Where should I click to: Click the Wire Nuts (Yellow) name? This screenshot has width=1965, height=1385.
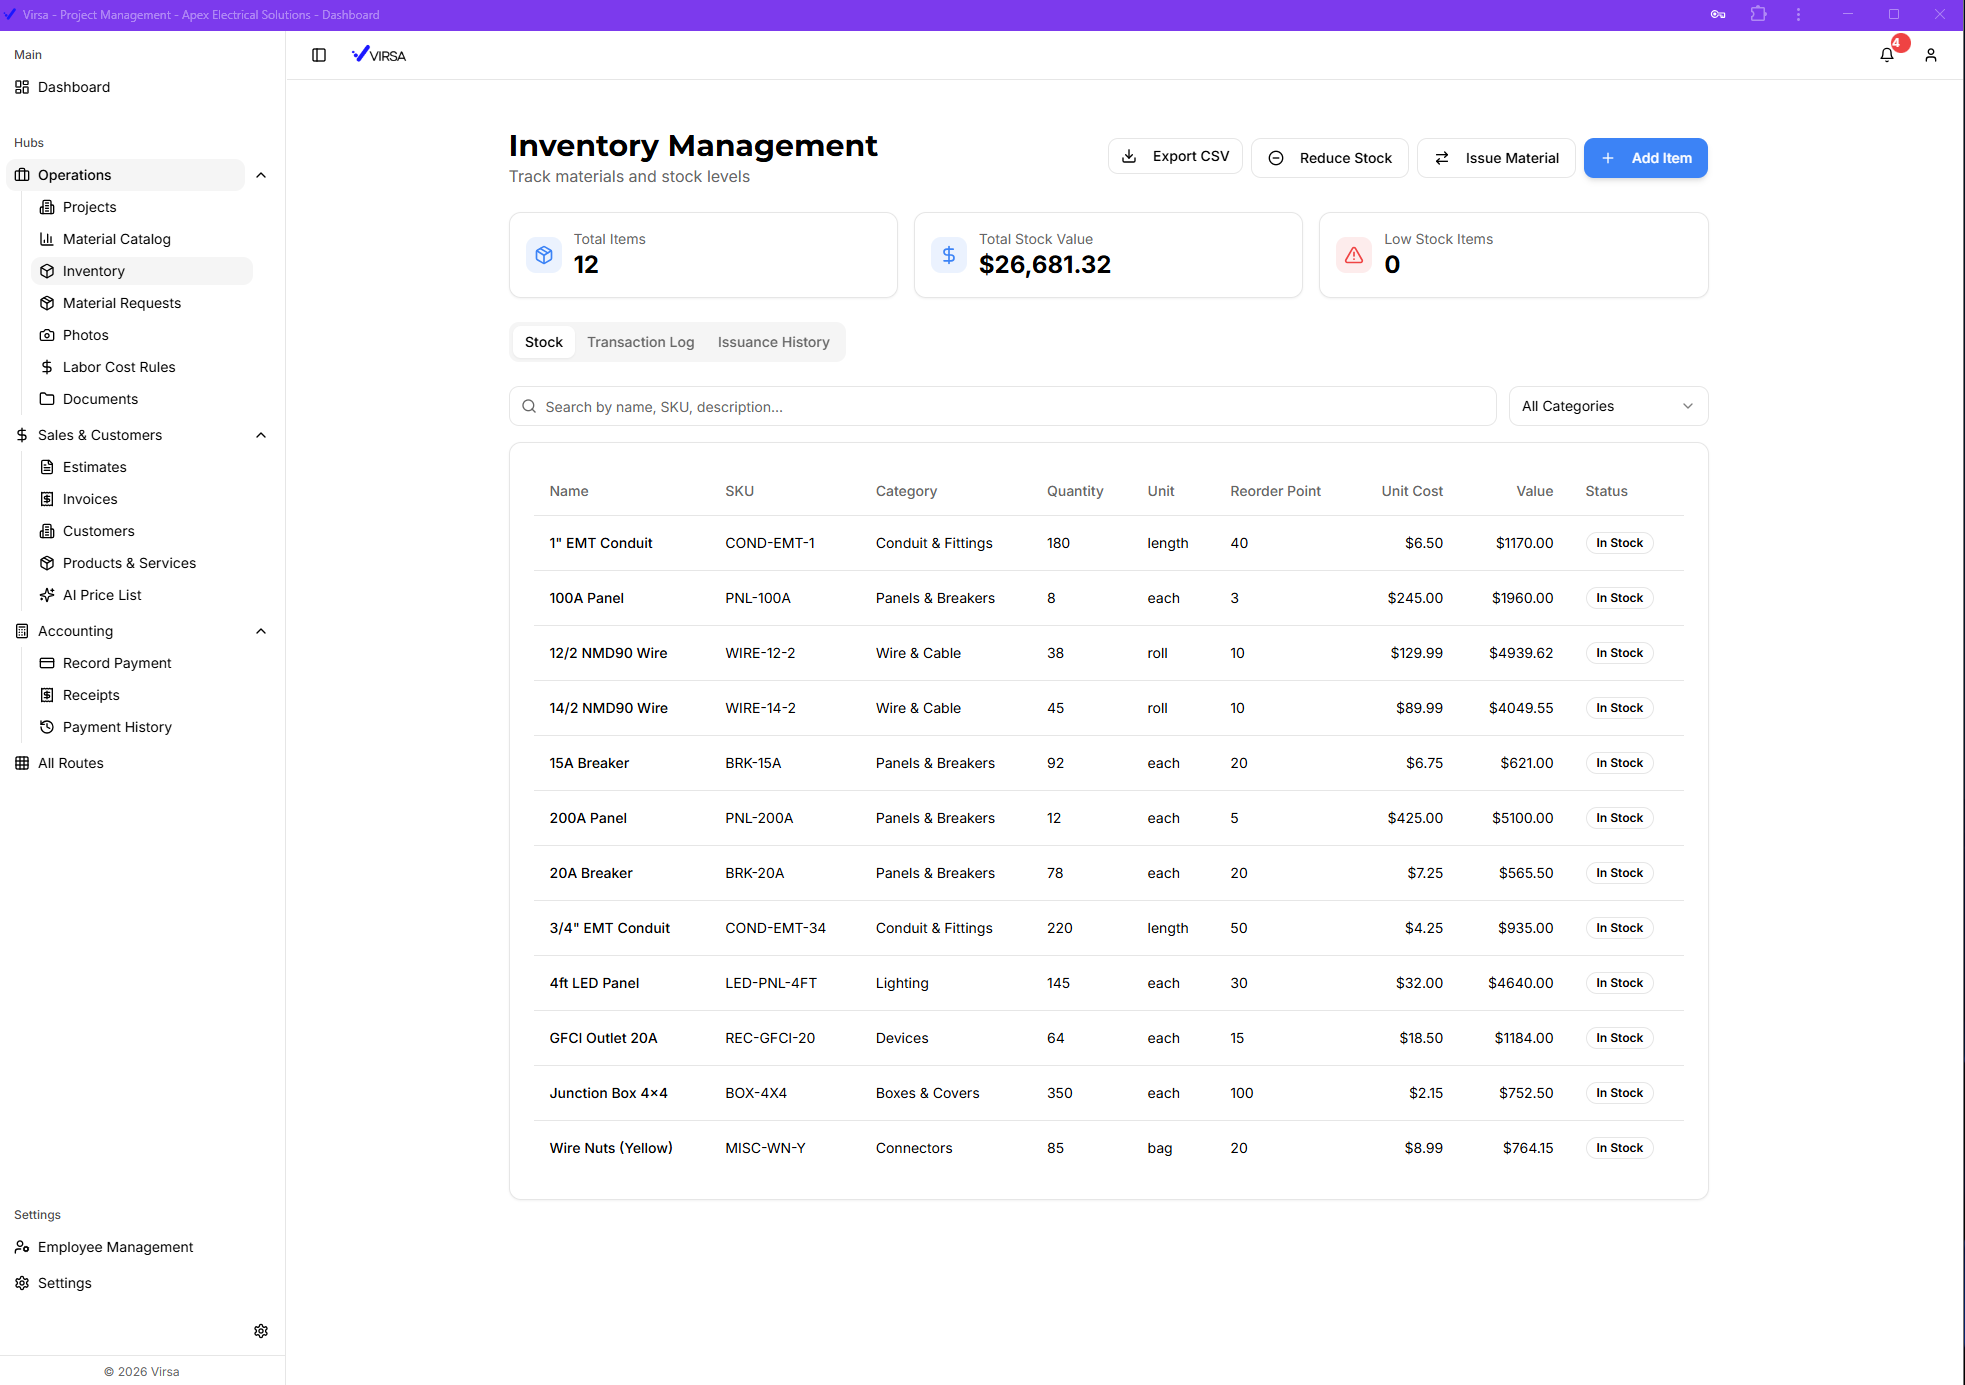click(610, 1148)
